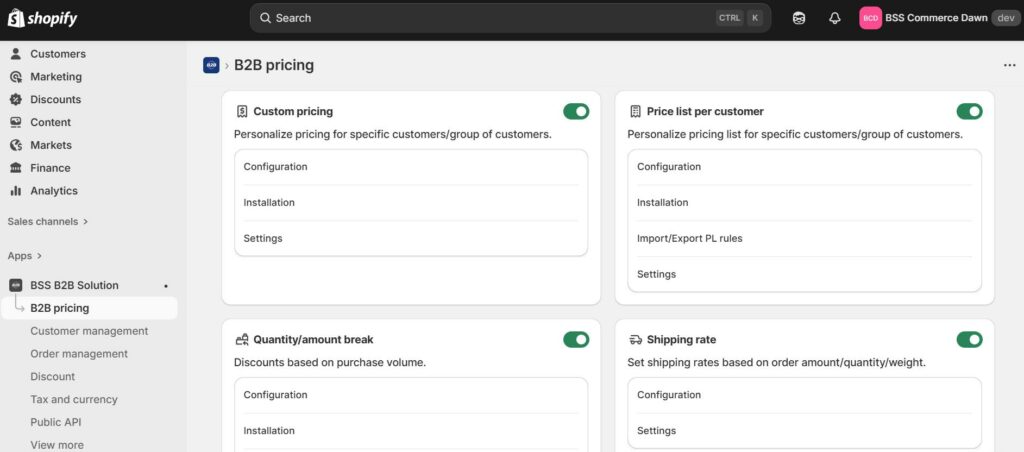Click the Custom pricing card icon
This screenshot has height=452, width=1024.
[242, 112]
